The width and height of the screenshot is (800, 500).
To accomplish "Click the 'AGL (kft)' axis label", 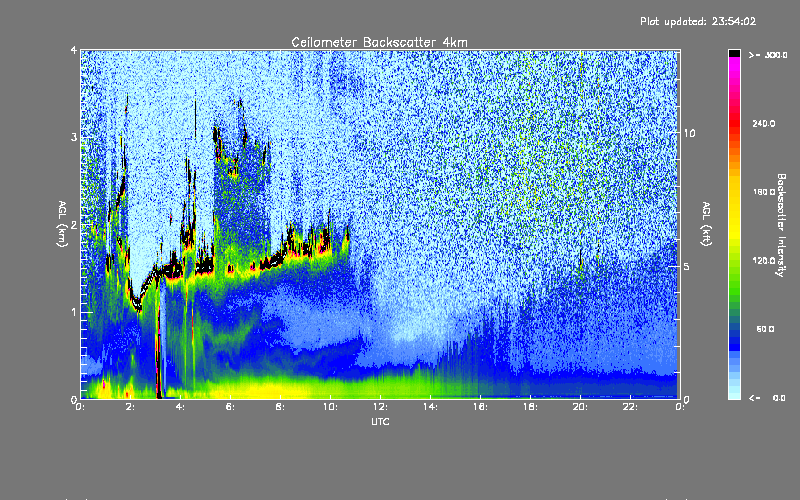I will [707, 224].
